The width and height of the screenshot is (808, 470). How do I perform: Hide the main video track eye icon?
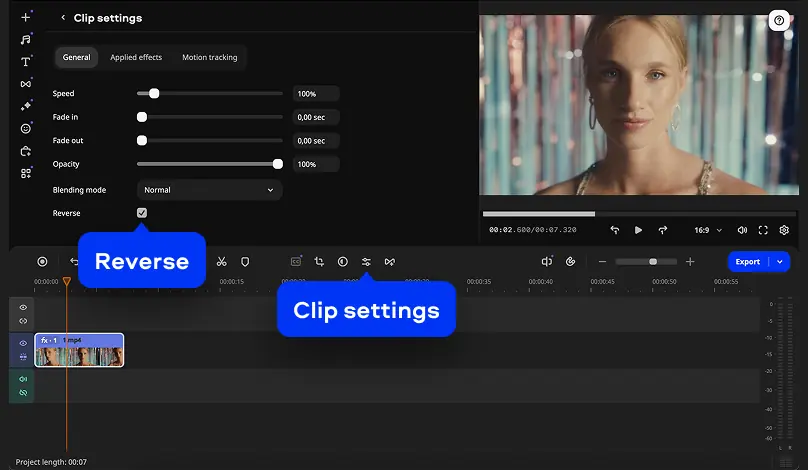tap(23, 343)
